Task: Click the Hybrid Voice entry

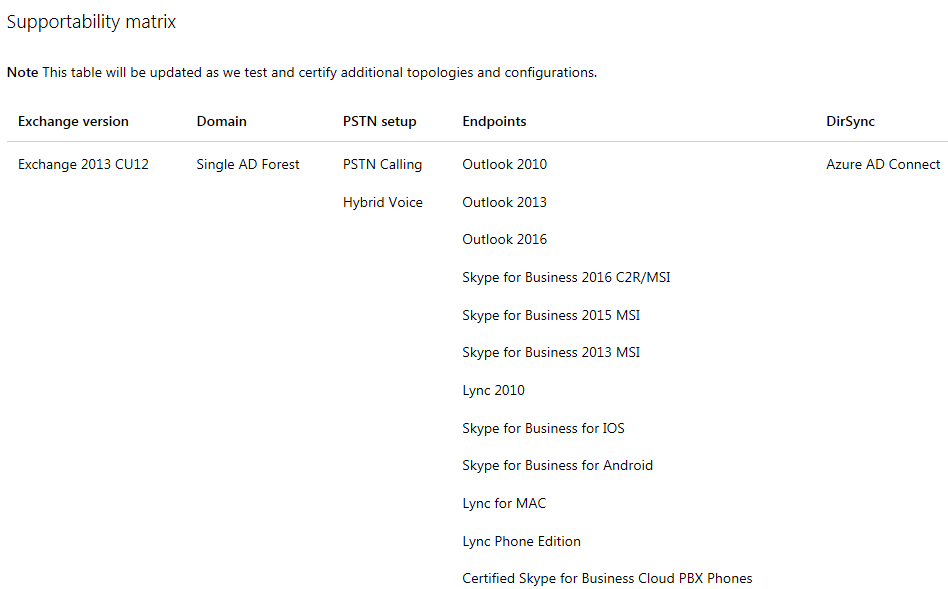Action: click(382, 202)
